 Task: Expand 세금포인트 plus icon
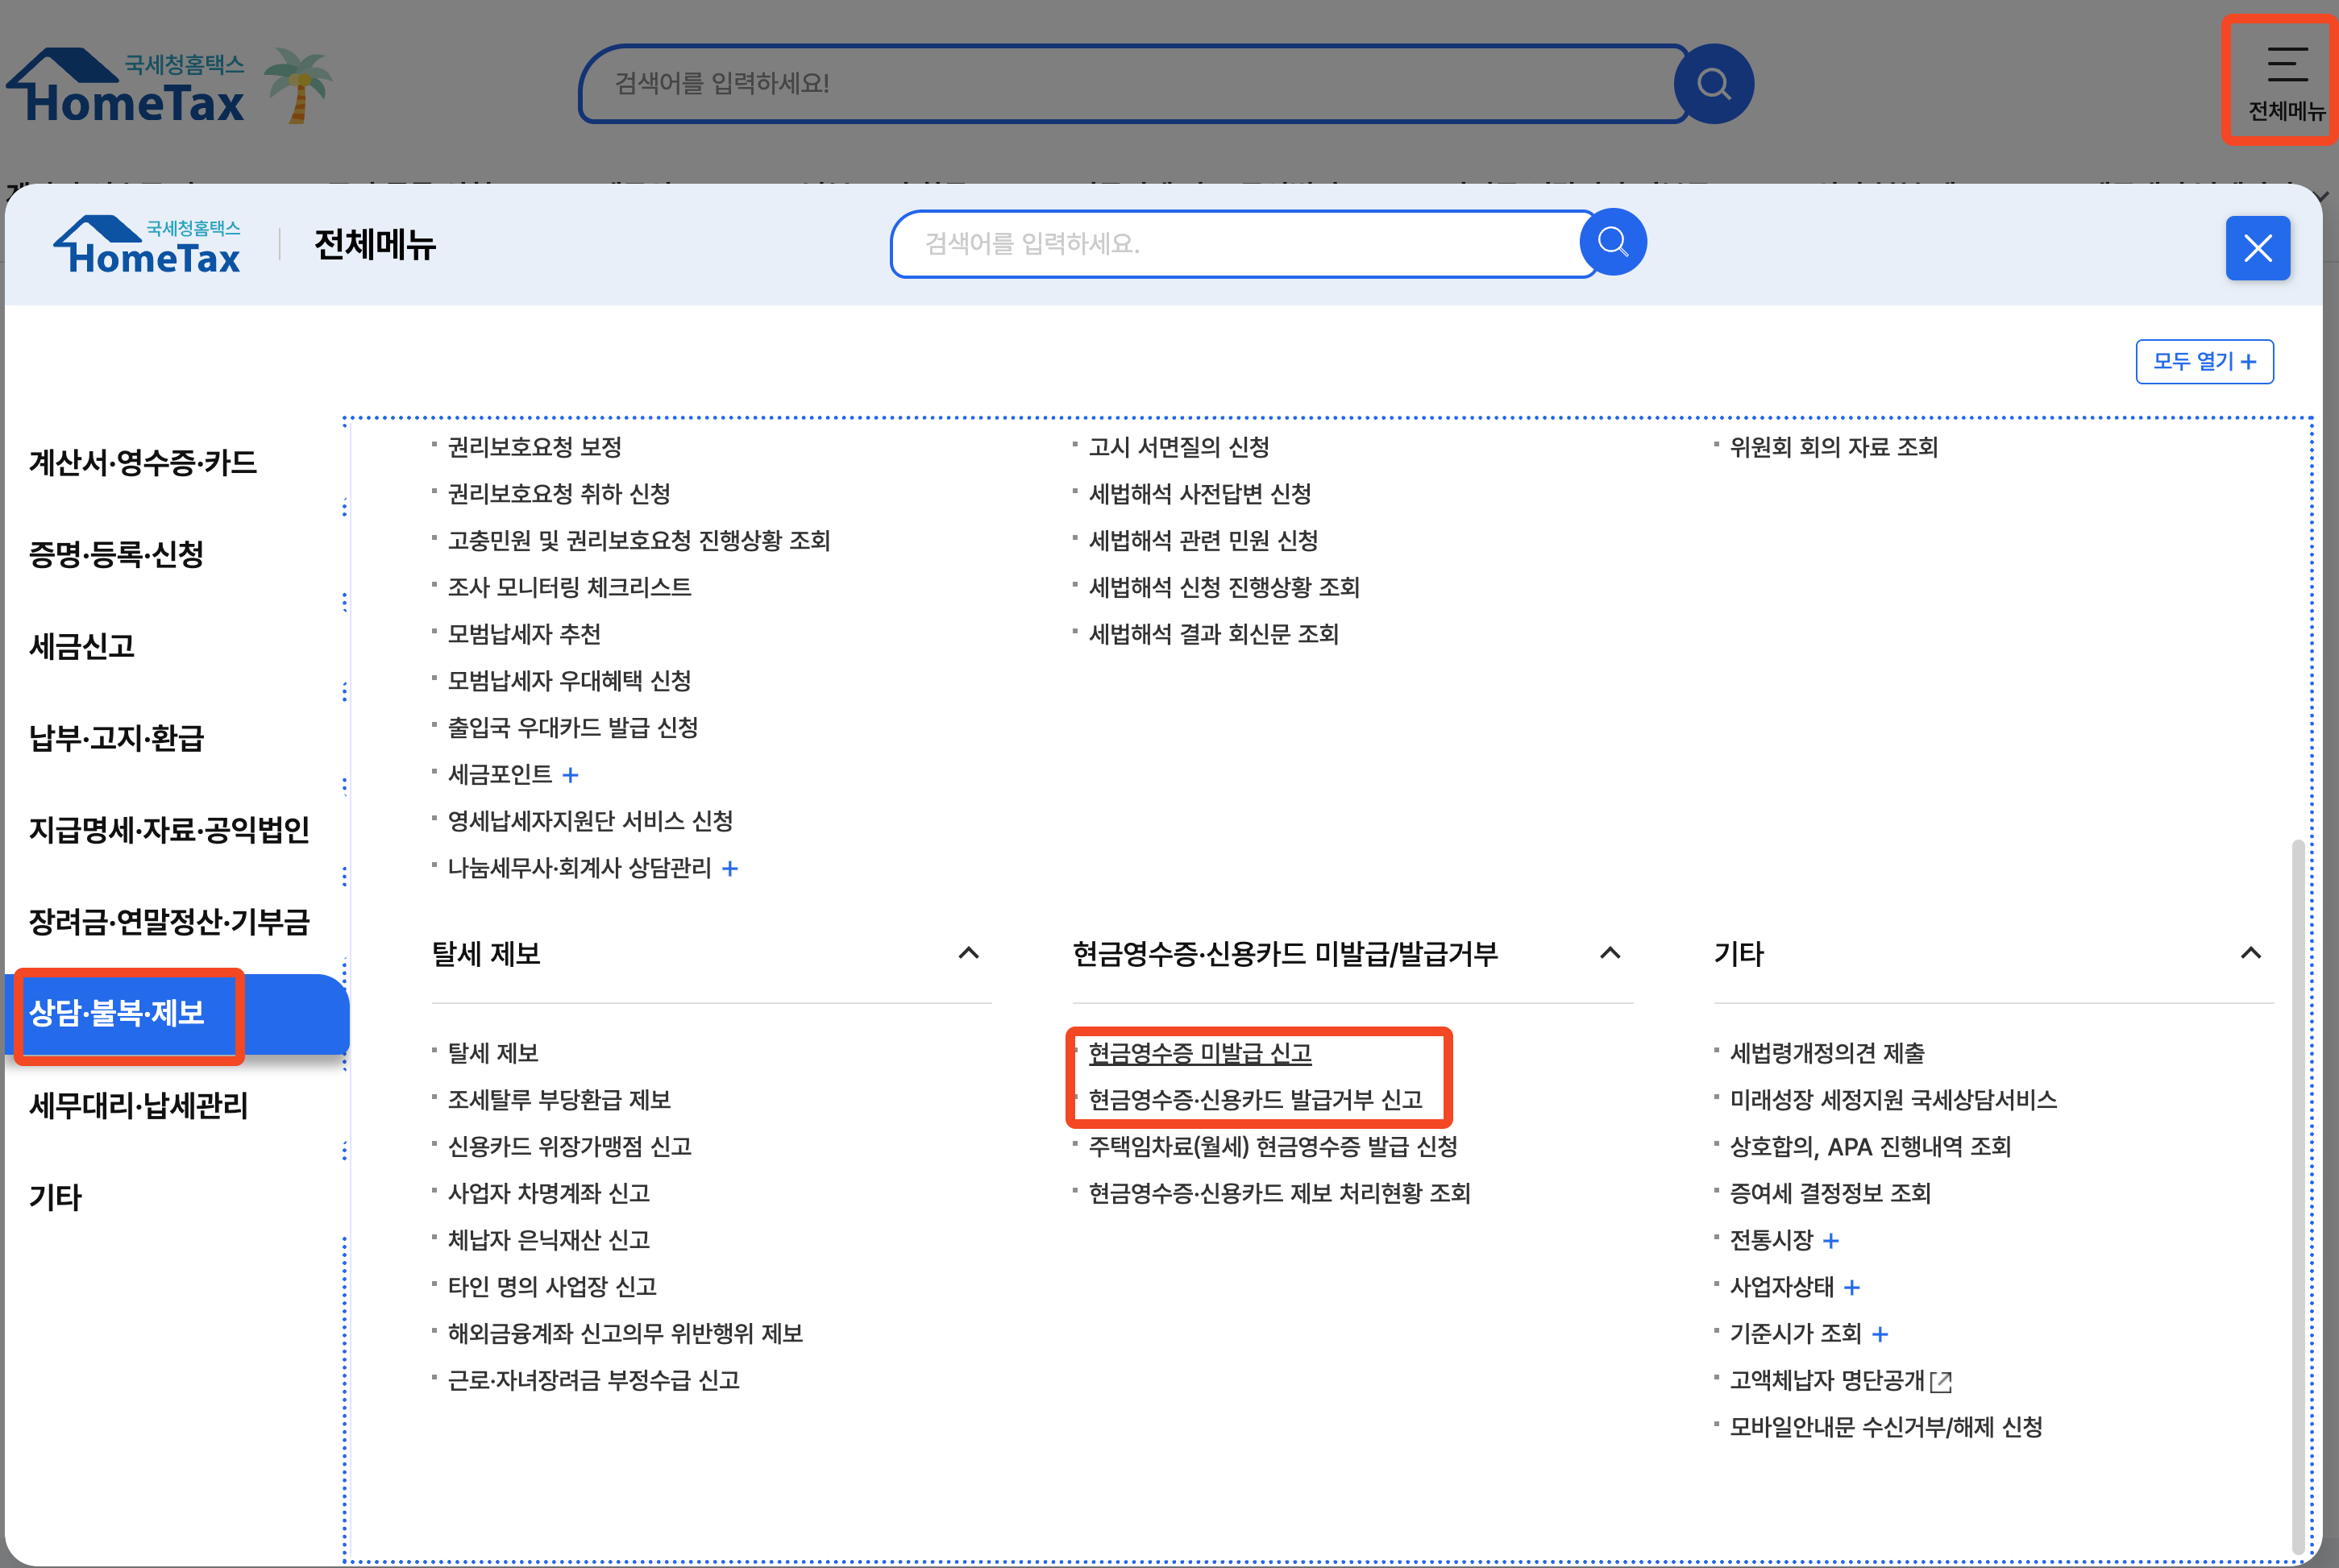pyautogui.click(x=571, y=775)
